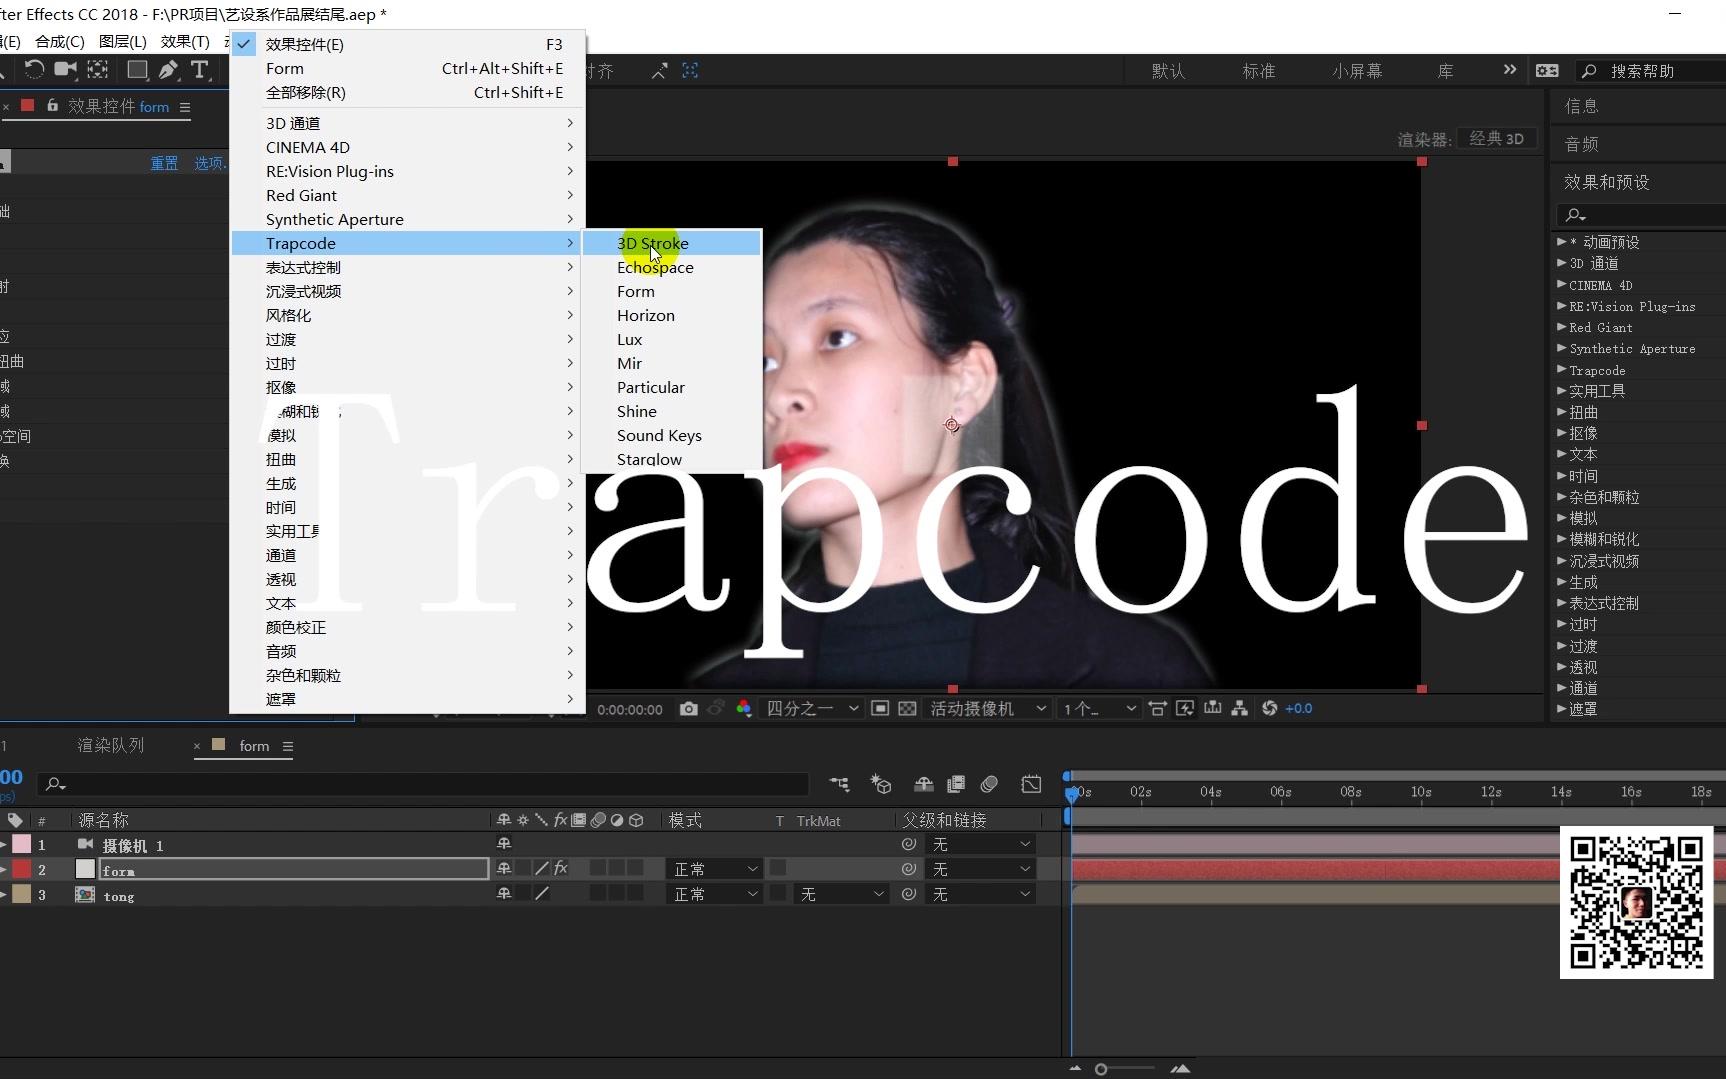
Task: Open parent dropdown for 摄像机 1 layer
Action: coord(981,844)
